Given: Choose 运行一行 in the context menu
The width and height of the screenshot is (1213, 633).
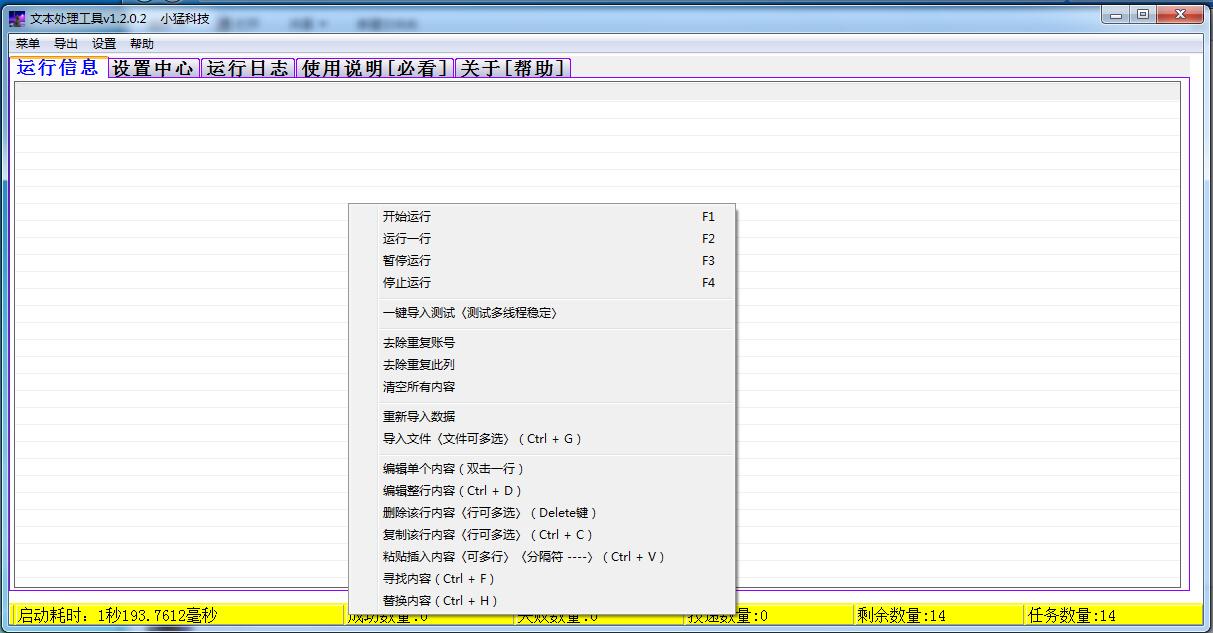Looking at the screenshot, I should tap(541, 239).
